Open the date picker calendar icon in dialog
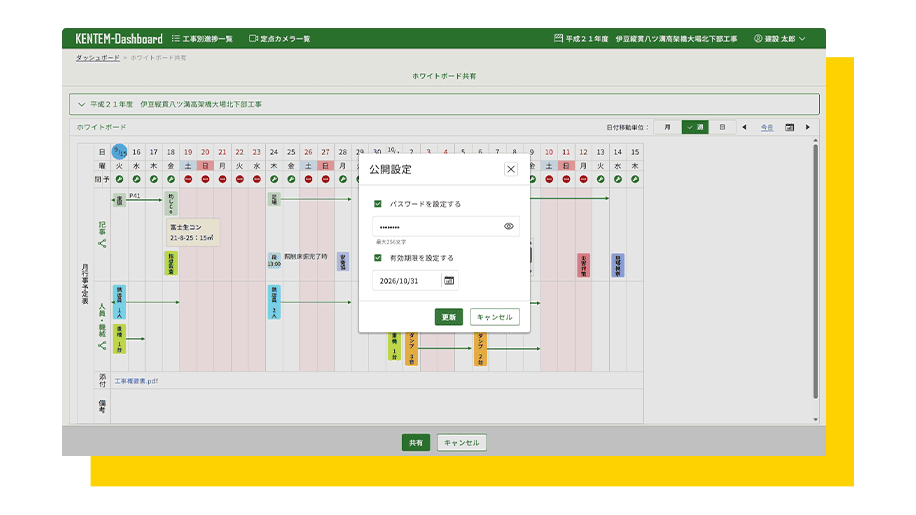Viewport: 916px width, 515px height. click(x=449, y=281)
